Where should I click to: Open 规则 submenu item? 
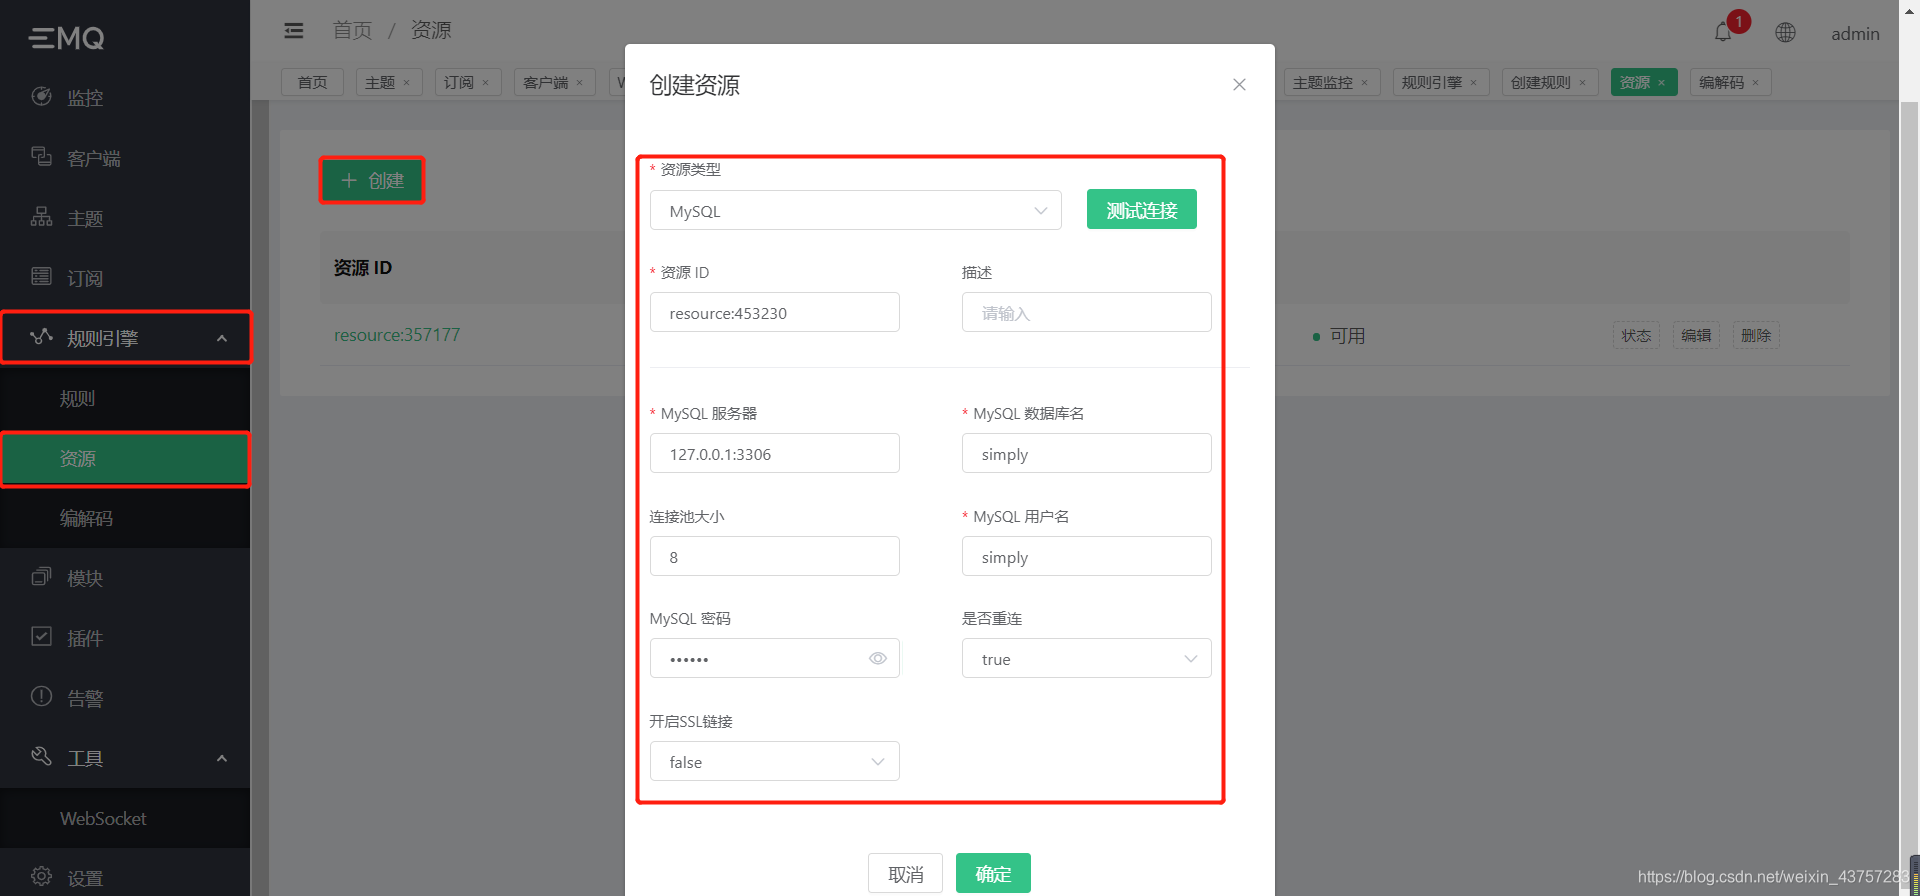click(x=125, y=398)
